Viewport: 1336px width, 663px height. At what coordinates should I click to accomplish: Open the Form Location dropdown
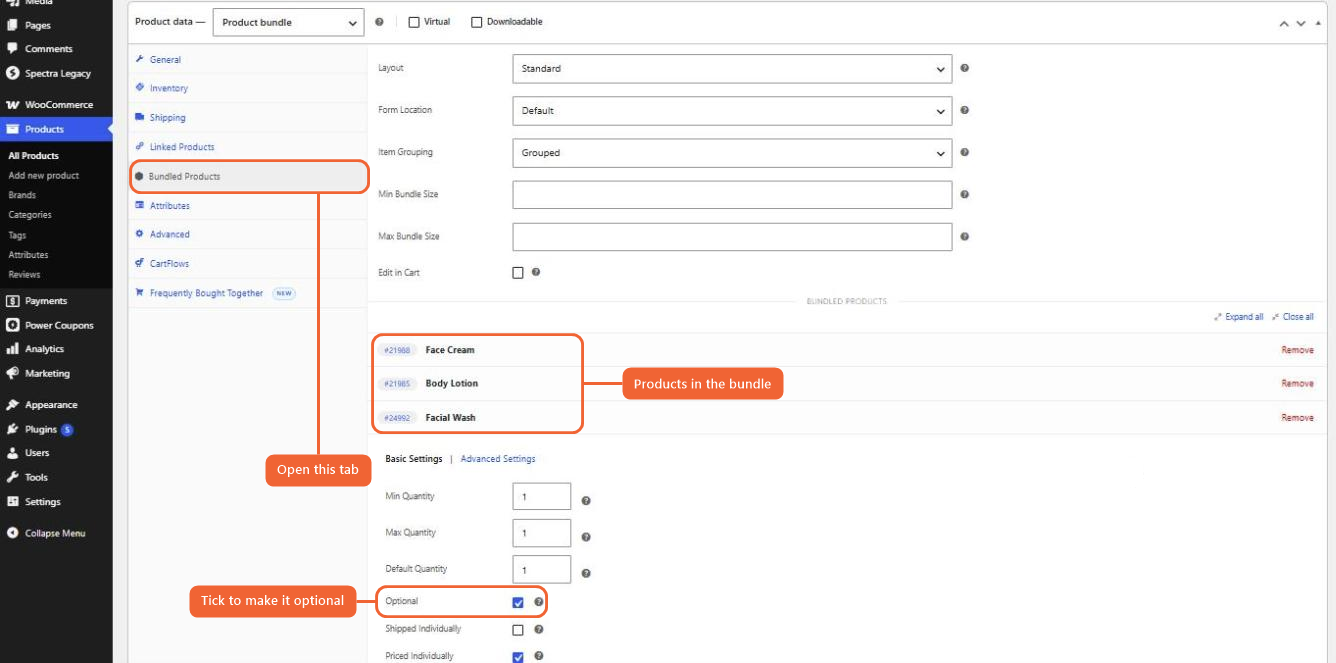pos(732,111)
